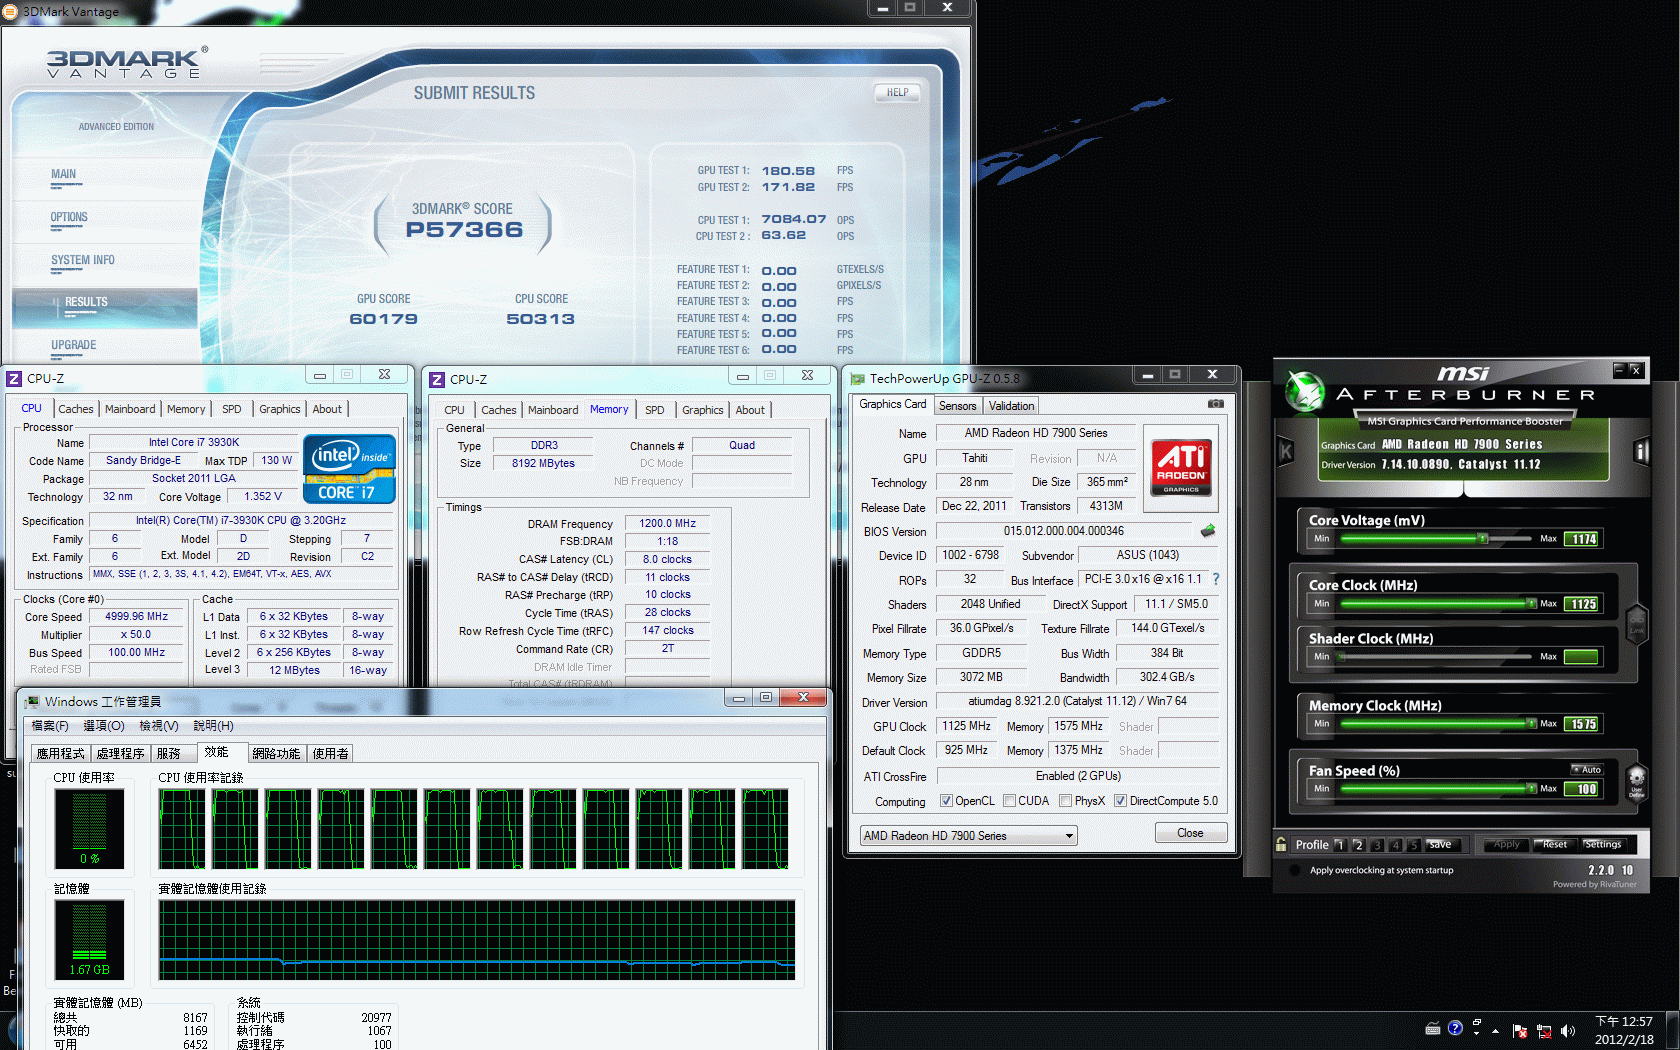This screenshot has width=1680, height=1050.
Task: Open the Mainboard tab in left CPU-Z
Action: [130, 409]
